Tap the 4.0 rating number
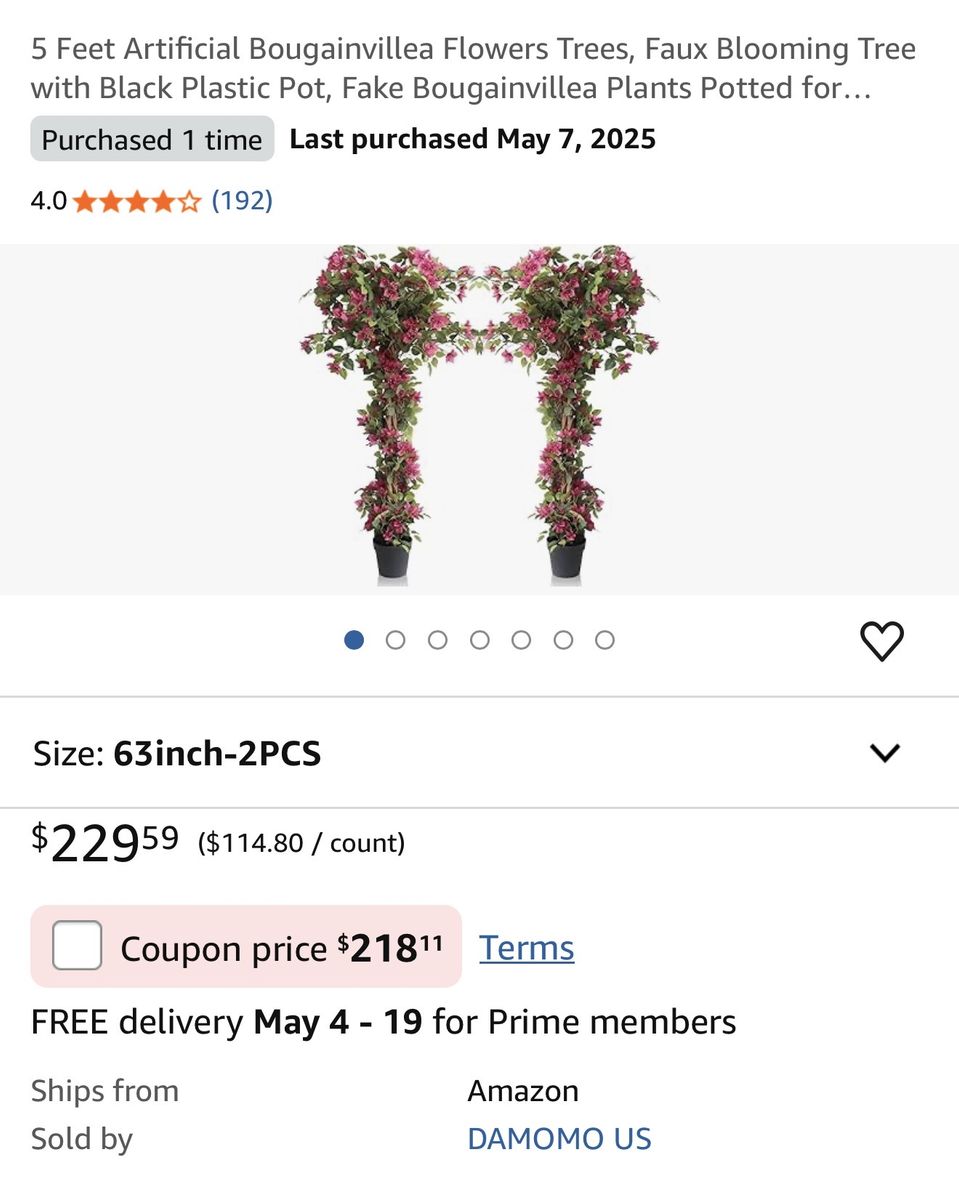Viewport: 959px width, 1200px height. coord(48,201)
